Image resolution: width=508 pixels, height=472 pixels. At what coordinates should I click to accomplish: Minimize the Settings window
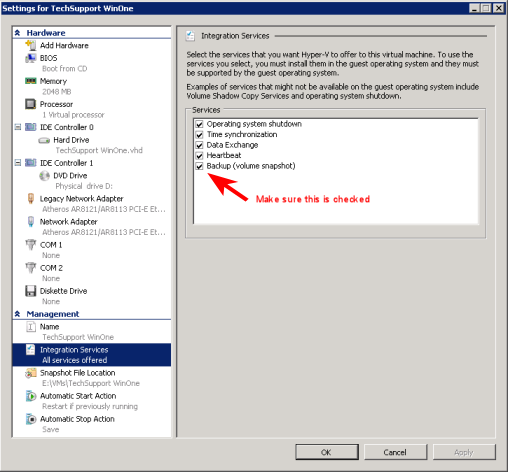474,8
